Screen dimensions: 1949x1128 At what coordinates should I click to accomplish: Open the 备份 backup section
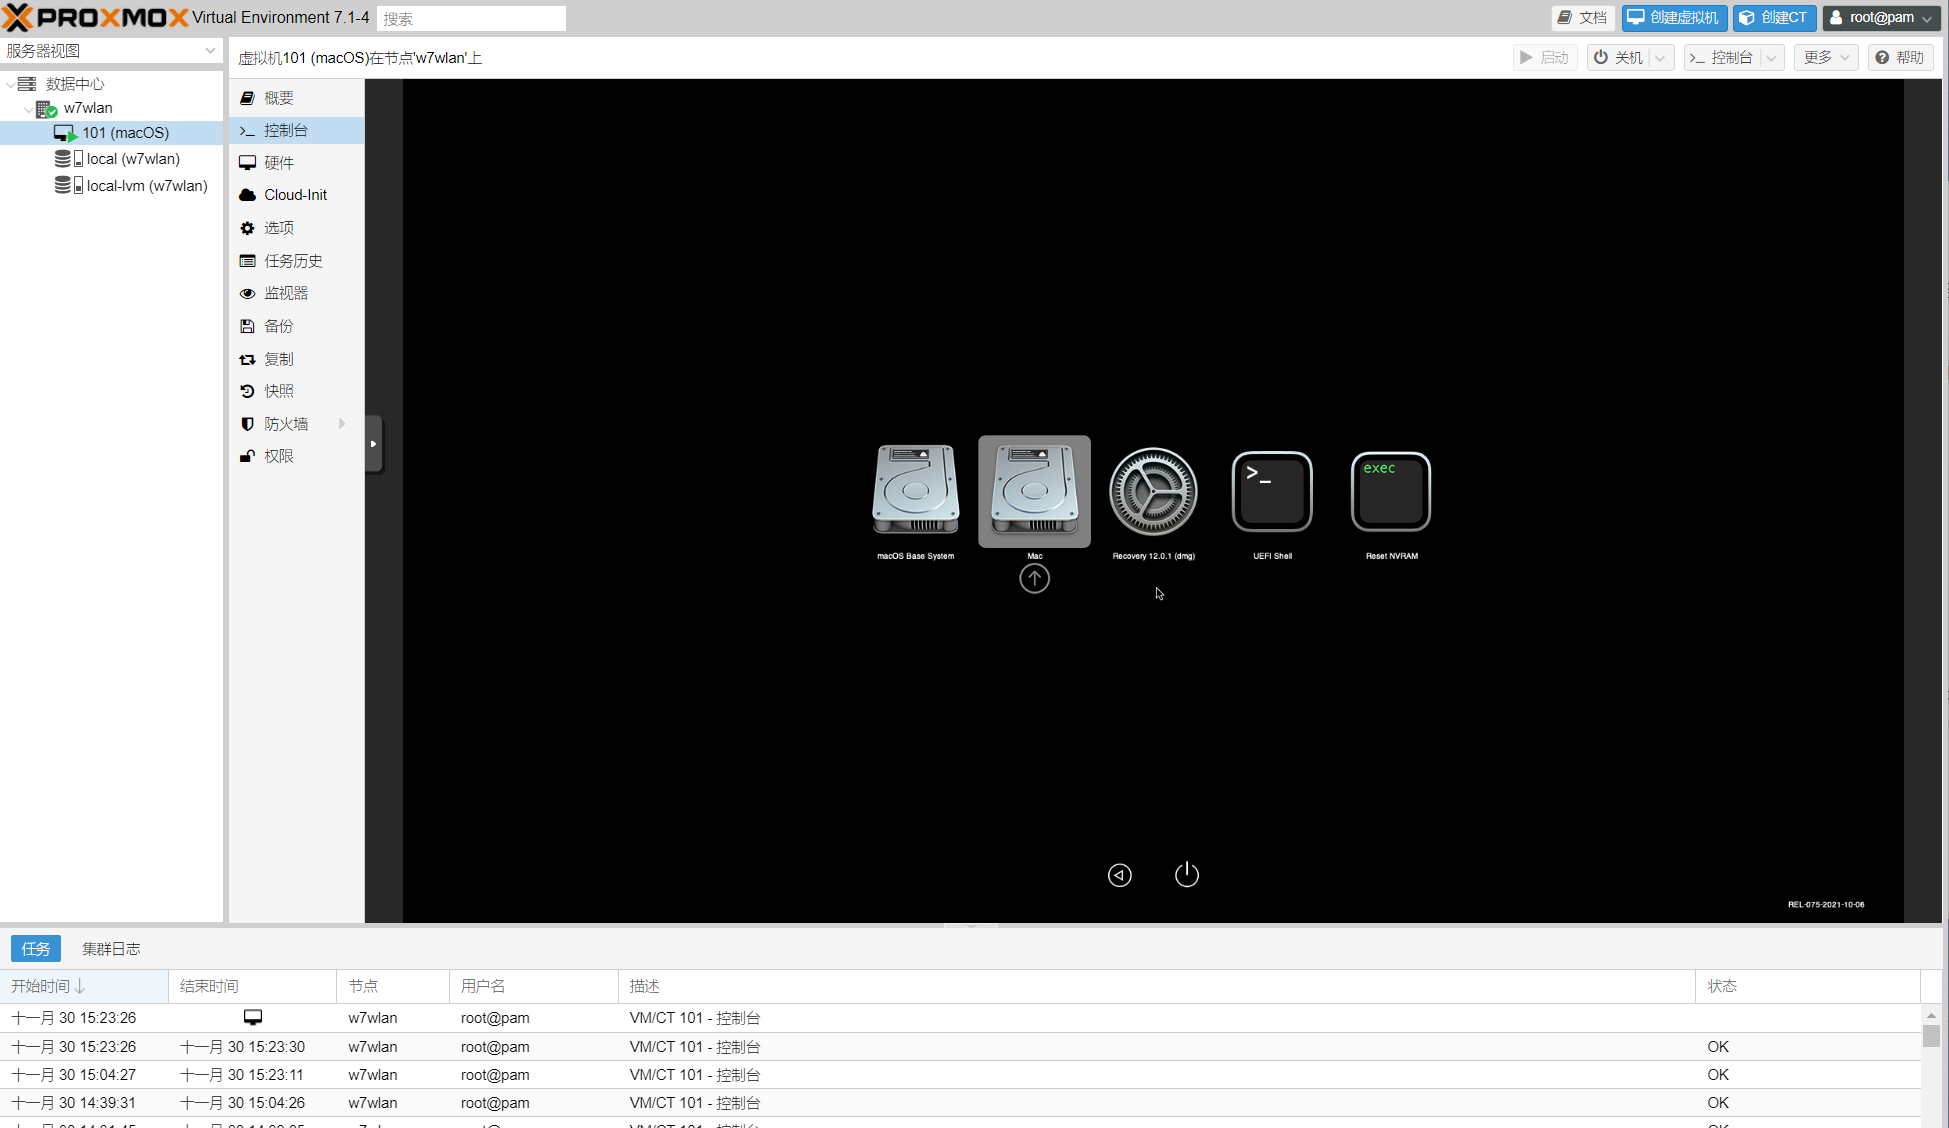coord(296,326)
